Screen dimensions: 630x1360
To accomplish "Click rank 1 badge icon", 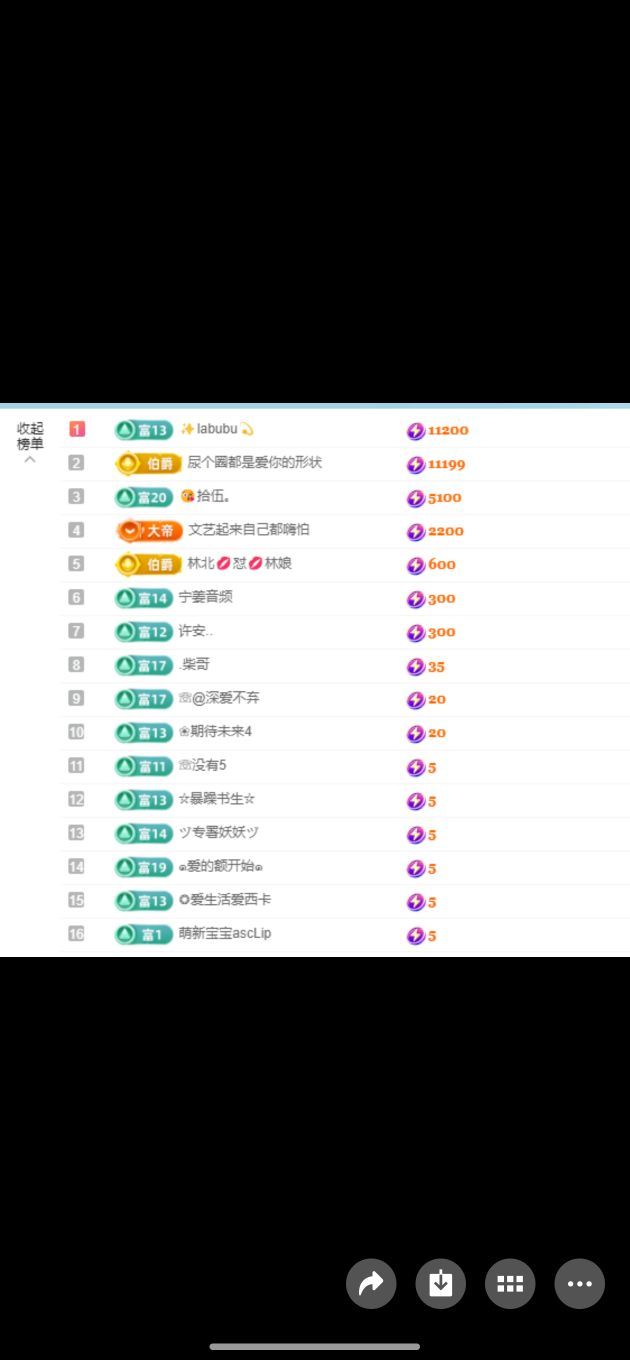I will (77, 429).
